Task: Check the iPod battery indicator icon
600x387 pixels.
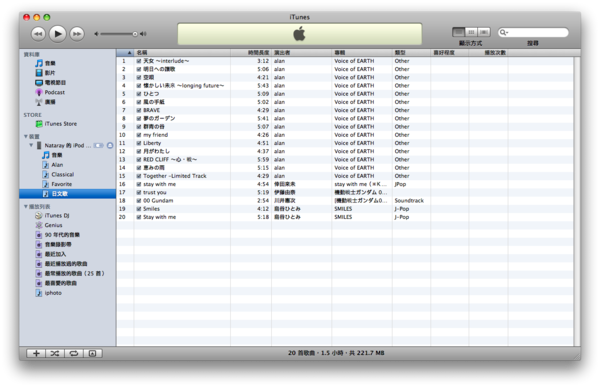Action: pyautogui.click(x=99, y=145)
